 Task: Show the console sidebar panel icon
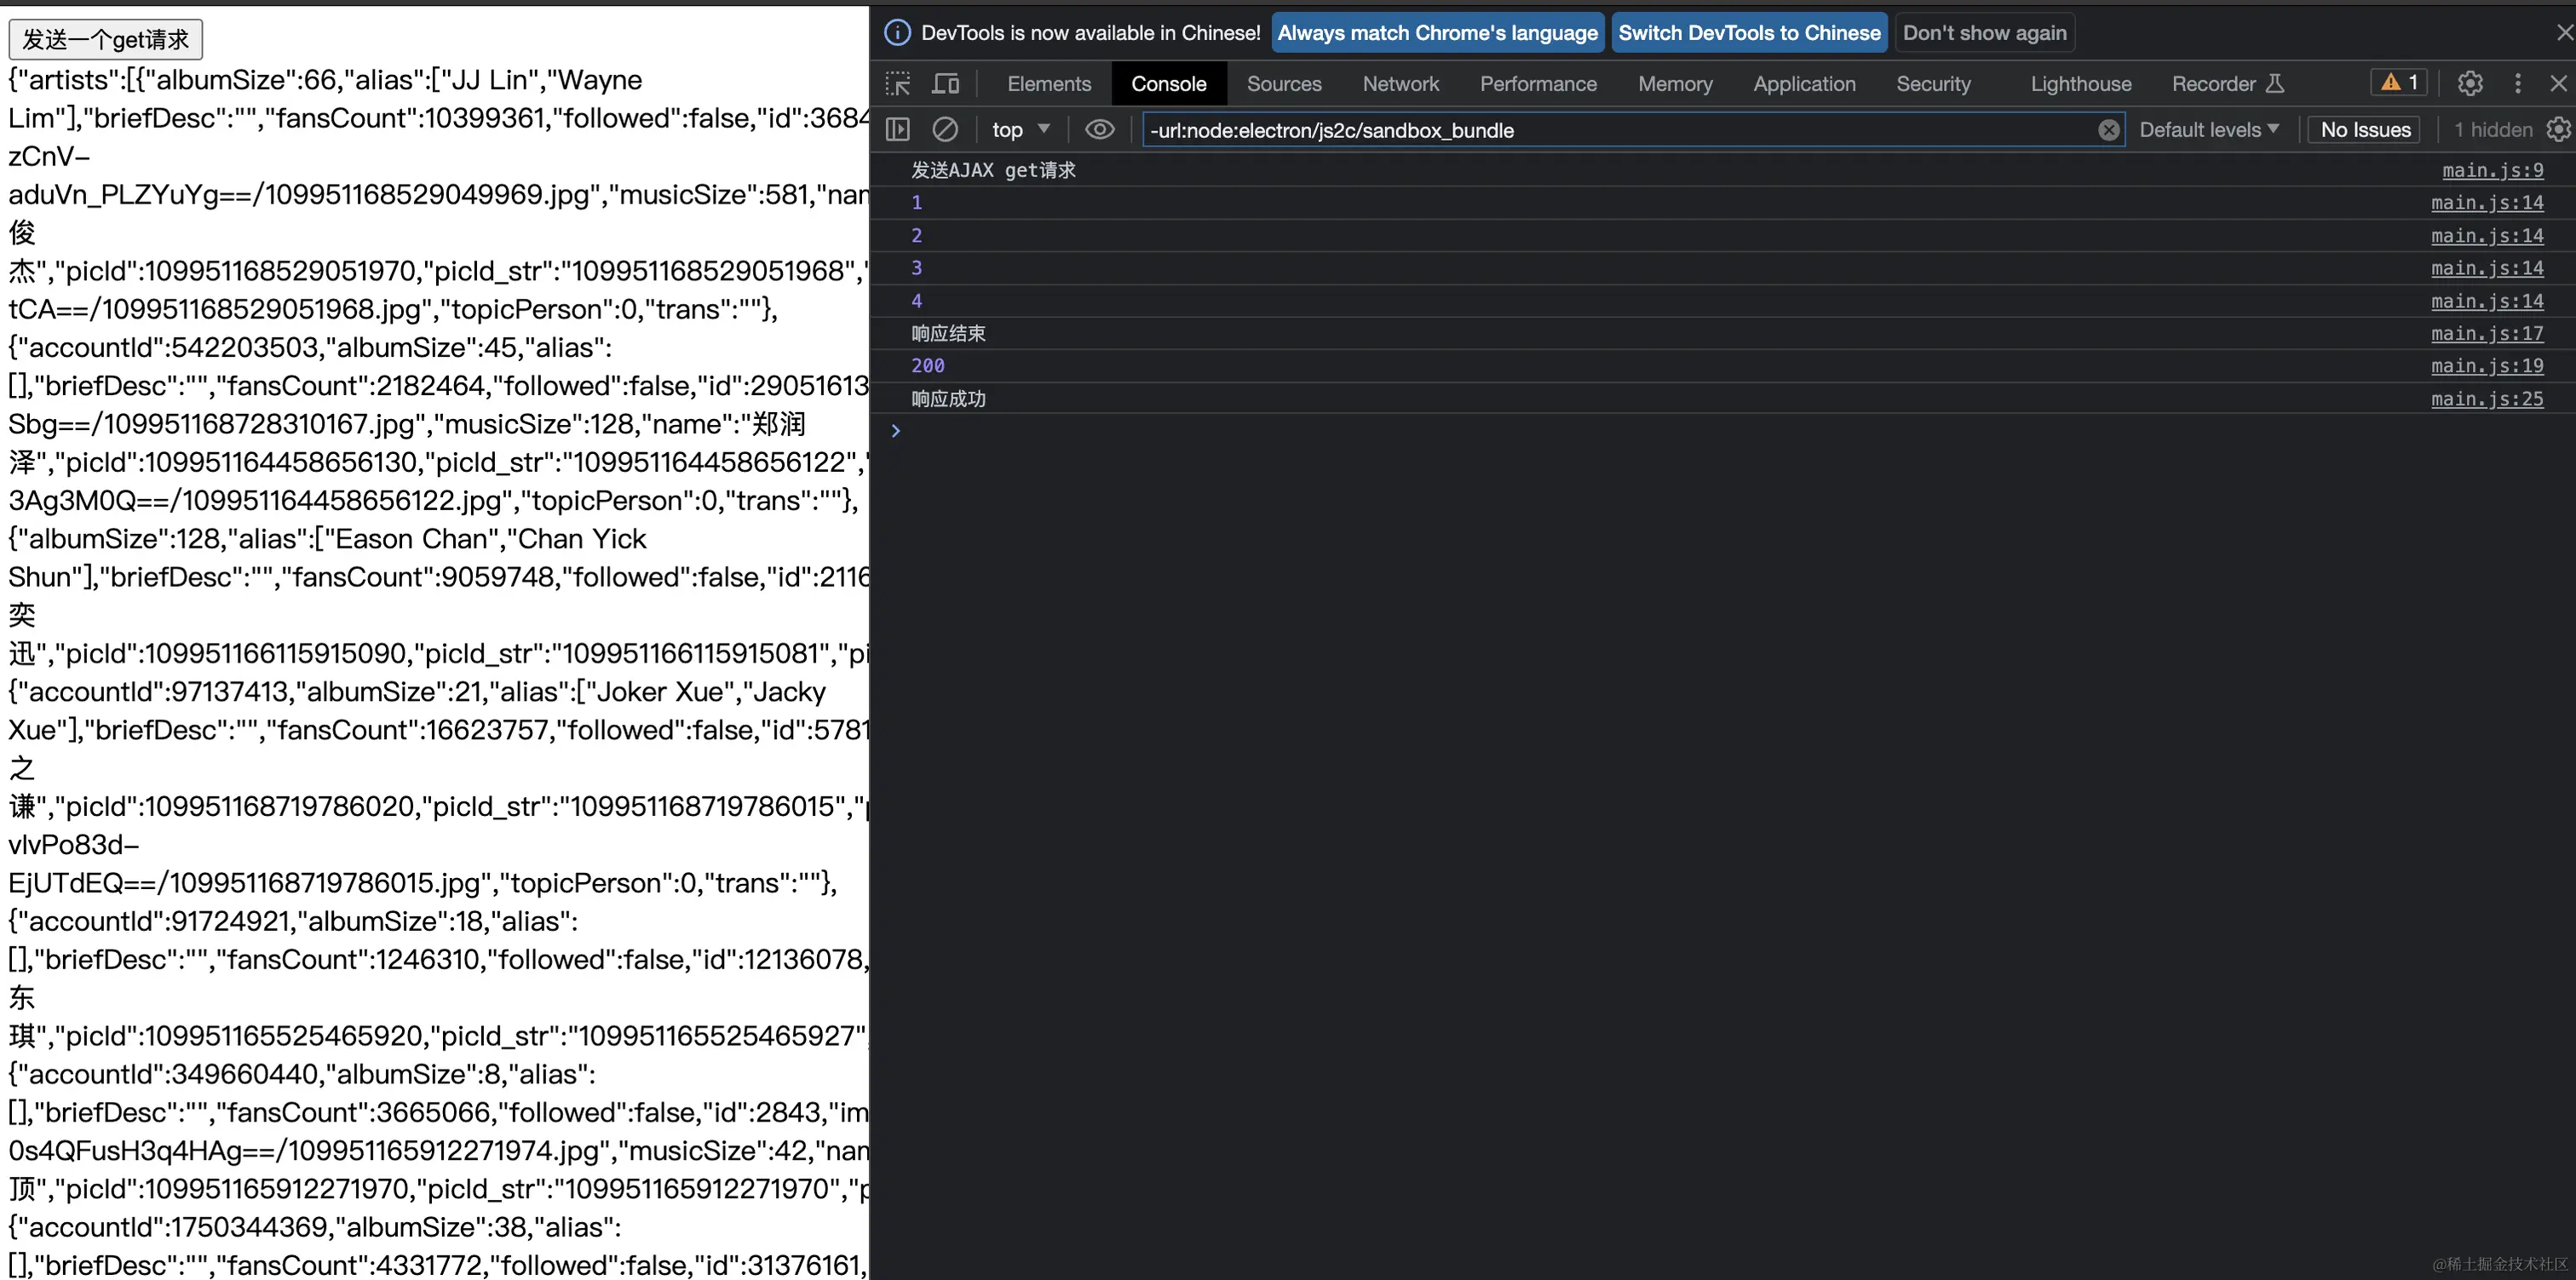(x=898, y=130)
